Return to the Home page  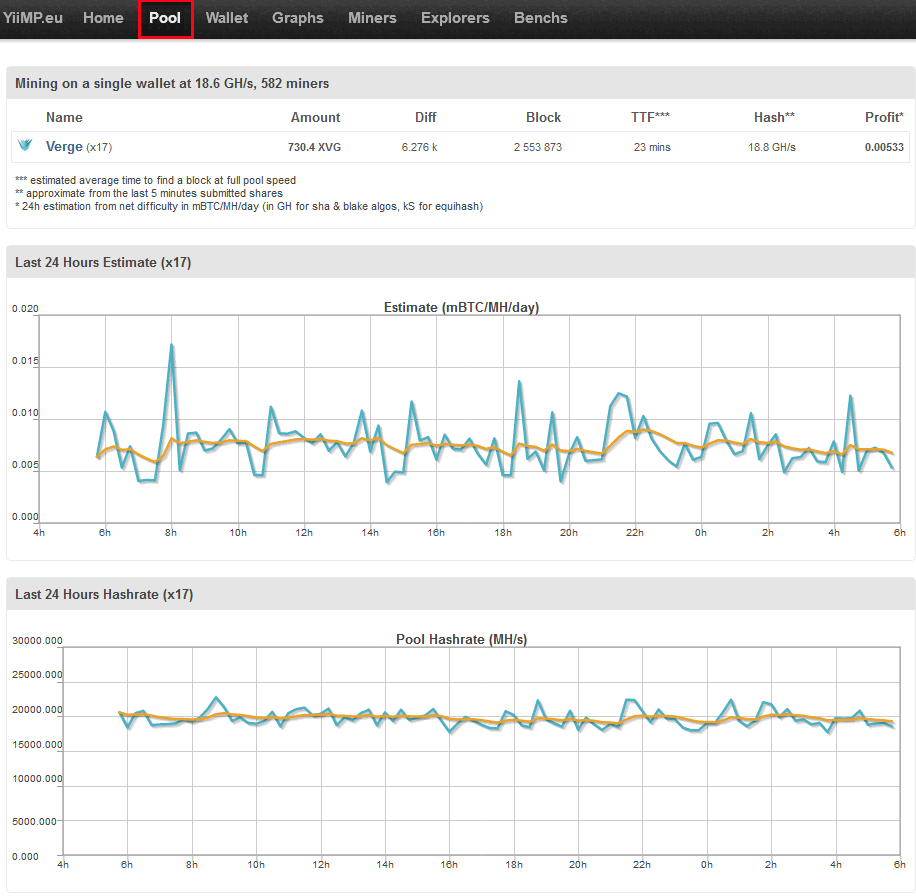pos(103,18)
